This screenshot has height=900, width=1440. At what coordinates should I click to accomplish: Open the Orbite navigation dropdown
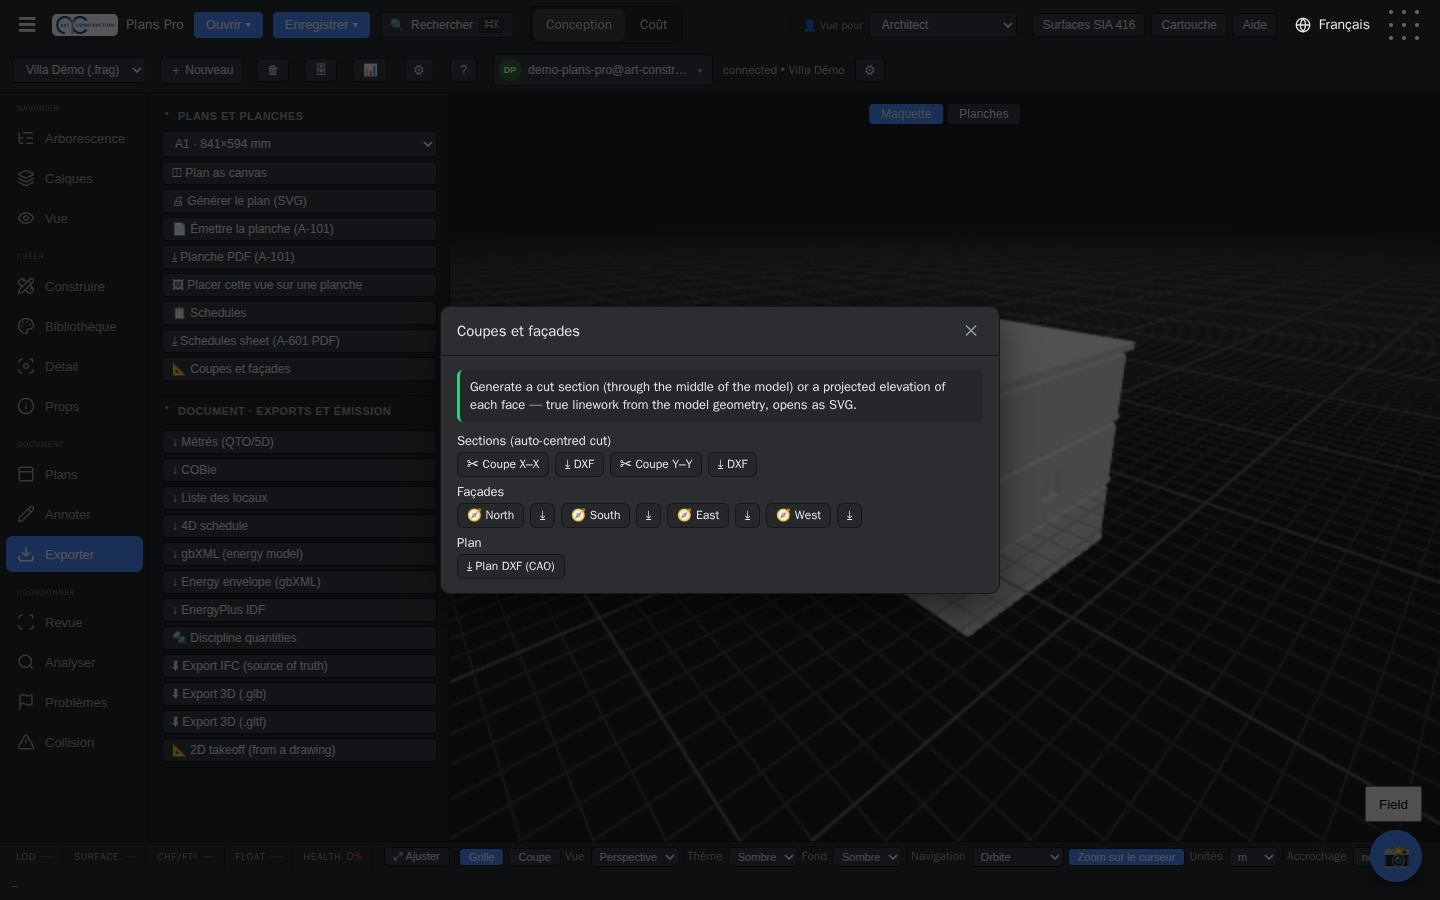click(x=1017, y=857)
